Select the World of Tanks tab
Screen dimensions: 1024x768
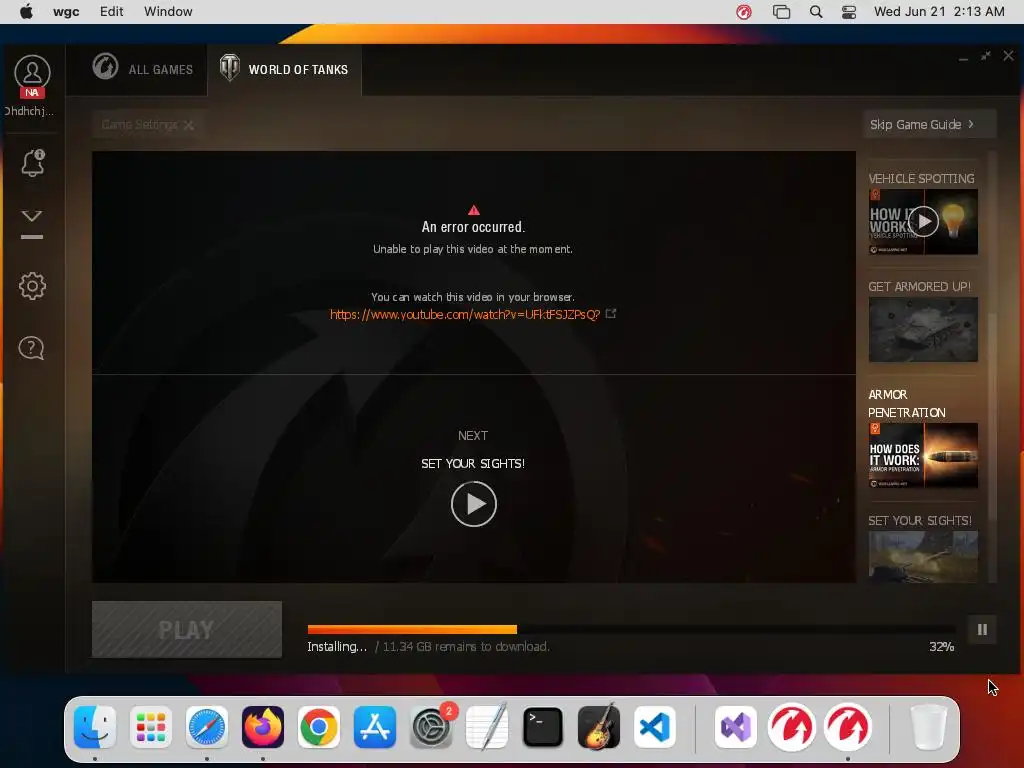[284, 69]
